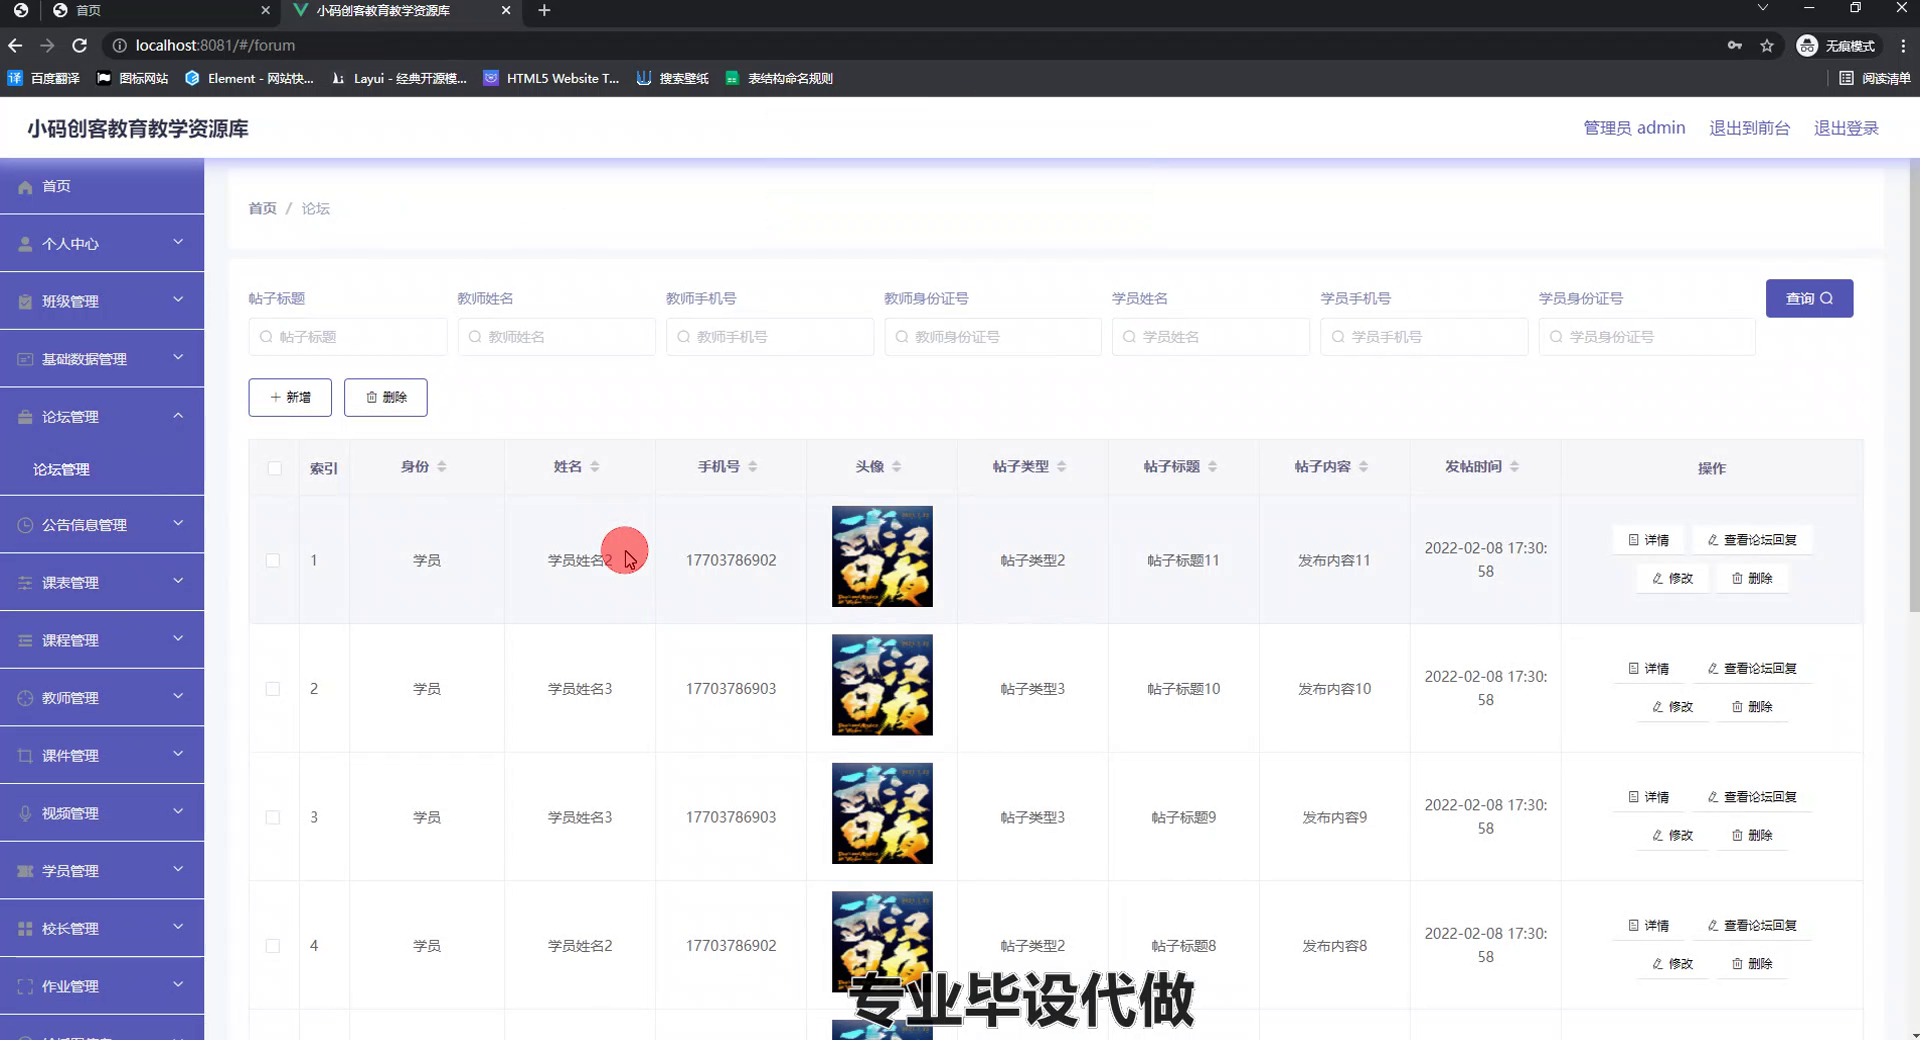Focus the 学员手机号 search field
This screenshot has width=1920, height=1040.
point(1424,337)
